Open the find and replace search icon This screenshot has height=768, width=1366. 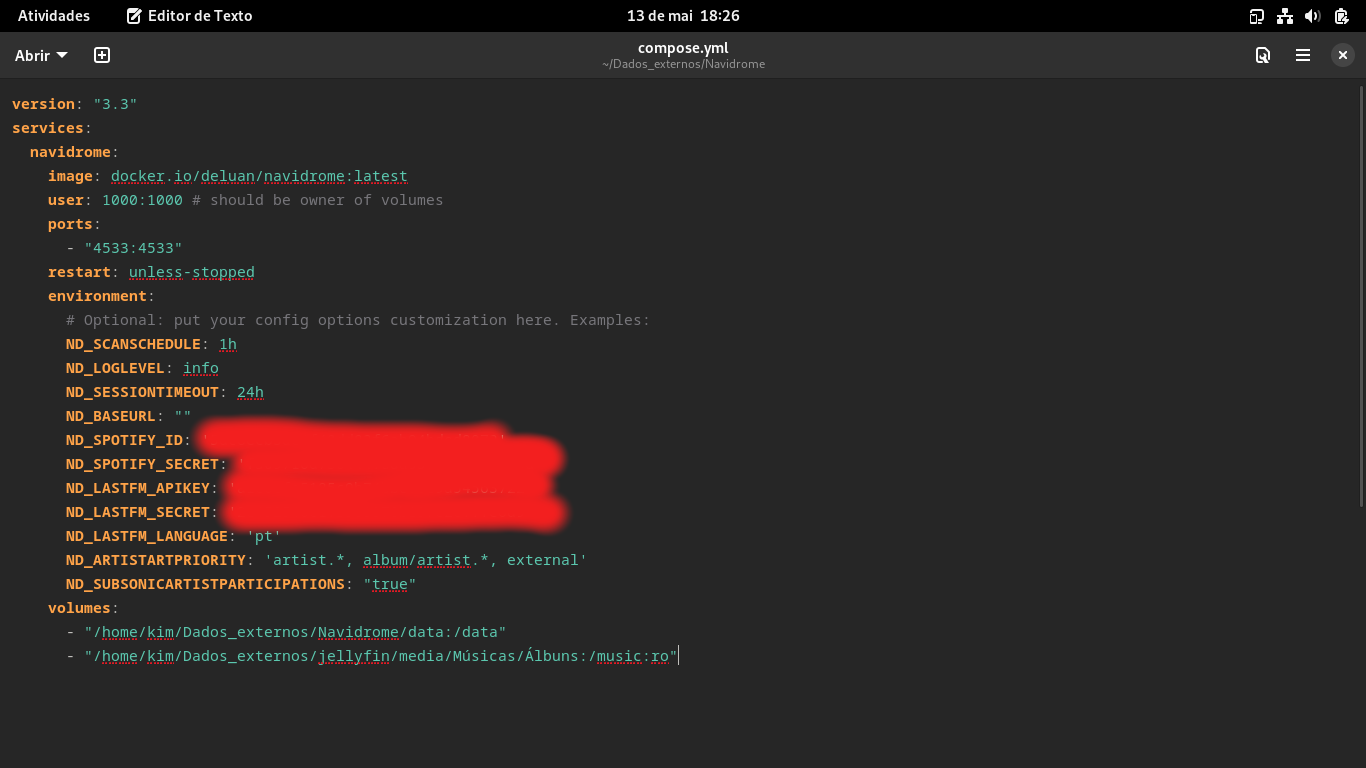coord(1263,56)
